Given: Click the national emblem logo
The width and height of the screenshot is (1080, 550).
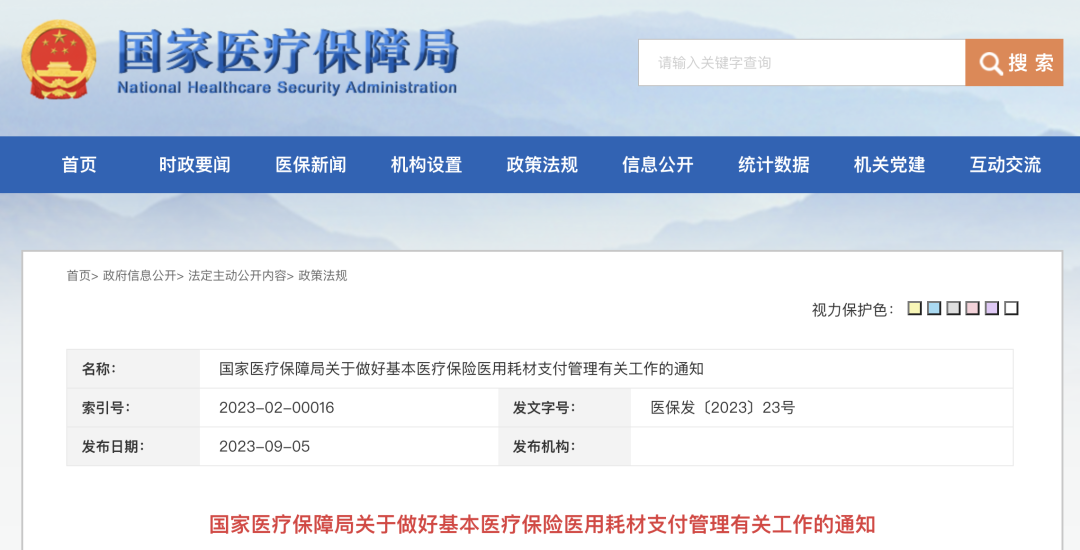Looking at the screenshot, I should point(59,59).
